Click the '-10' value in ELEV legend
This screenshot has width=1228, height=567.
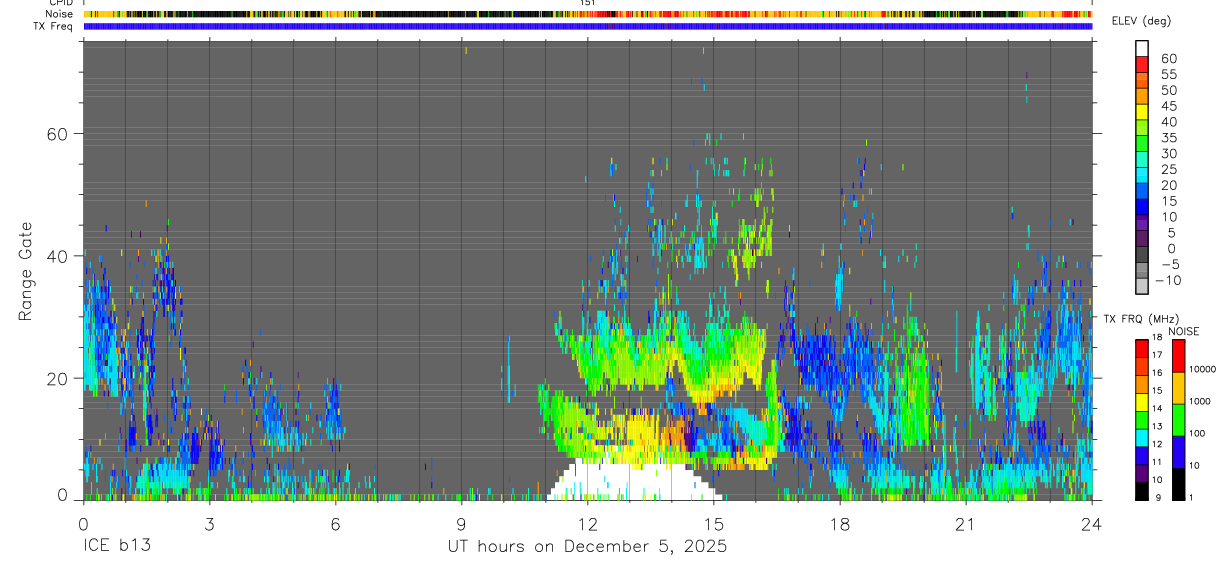click(x=1166, y=280)
